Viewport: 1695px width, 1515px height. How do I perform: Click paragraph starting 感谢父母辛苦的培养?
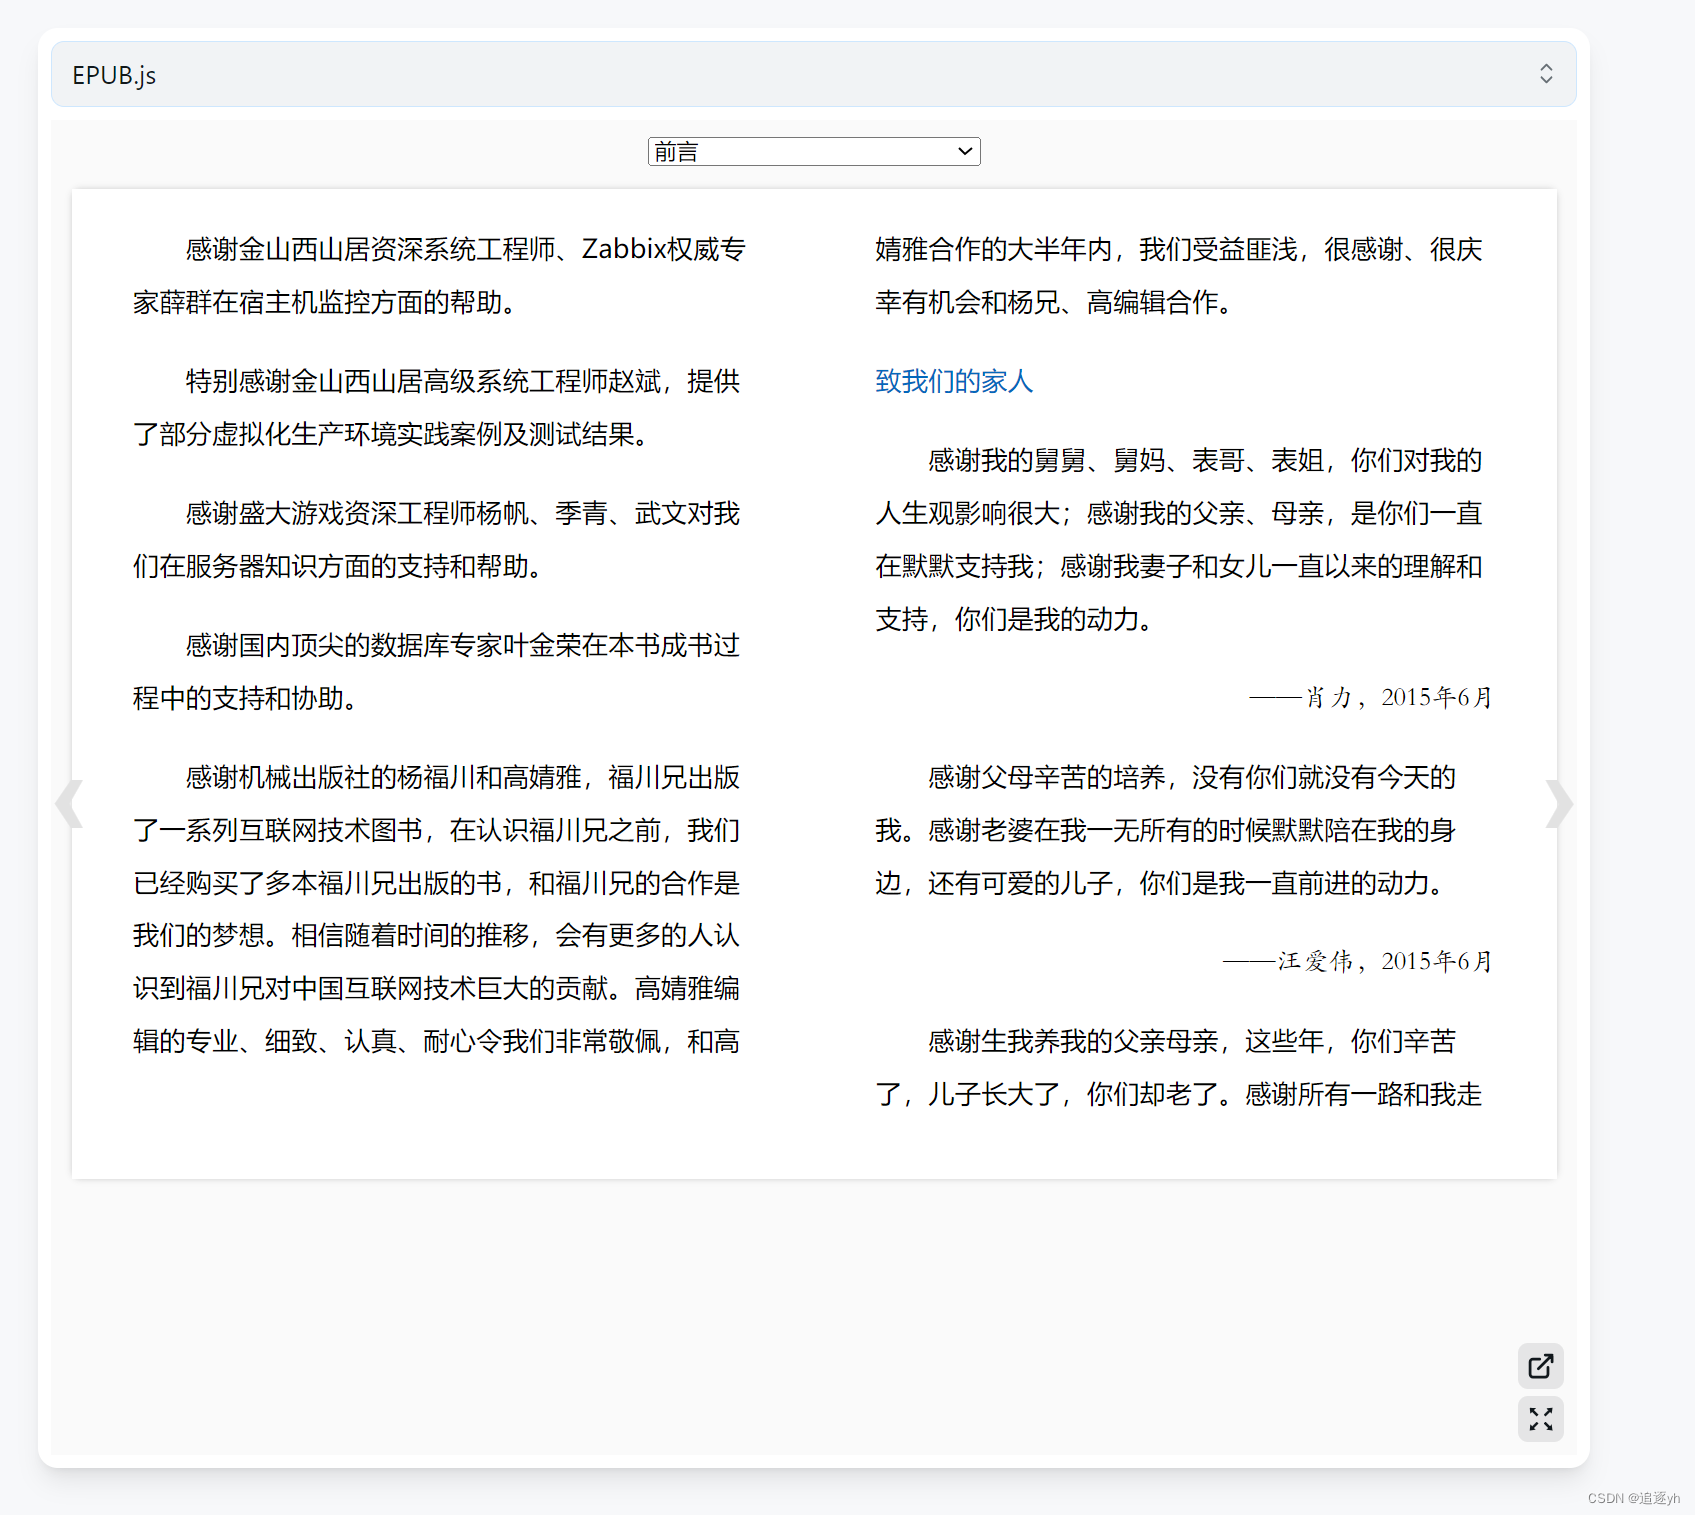click(1166, 830)
